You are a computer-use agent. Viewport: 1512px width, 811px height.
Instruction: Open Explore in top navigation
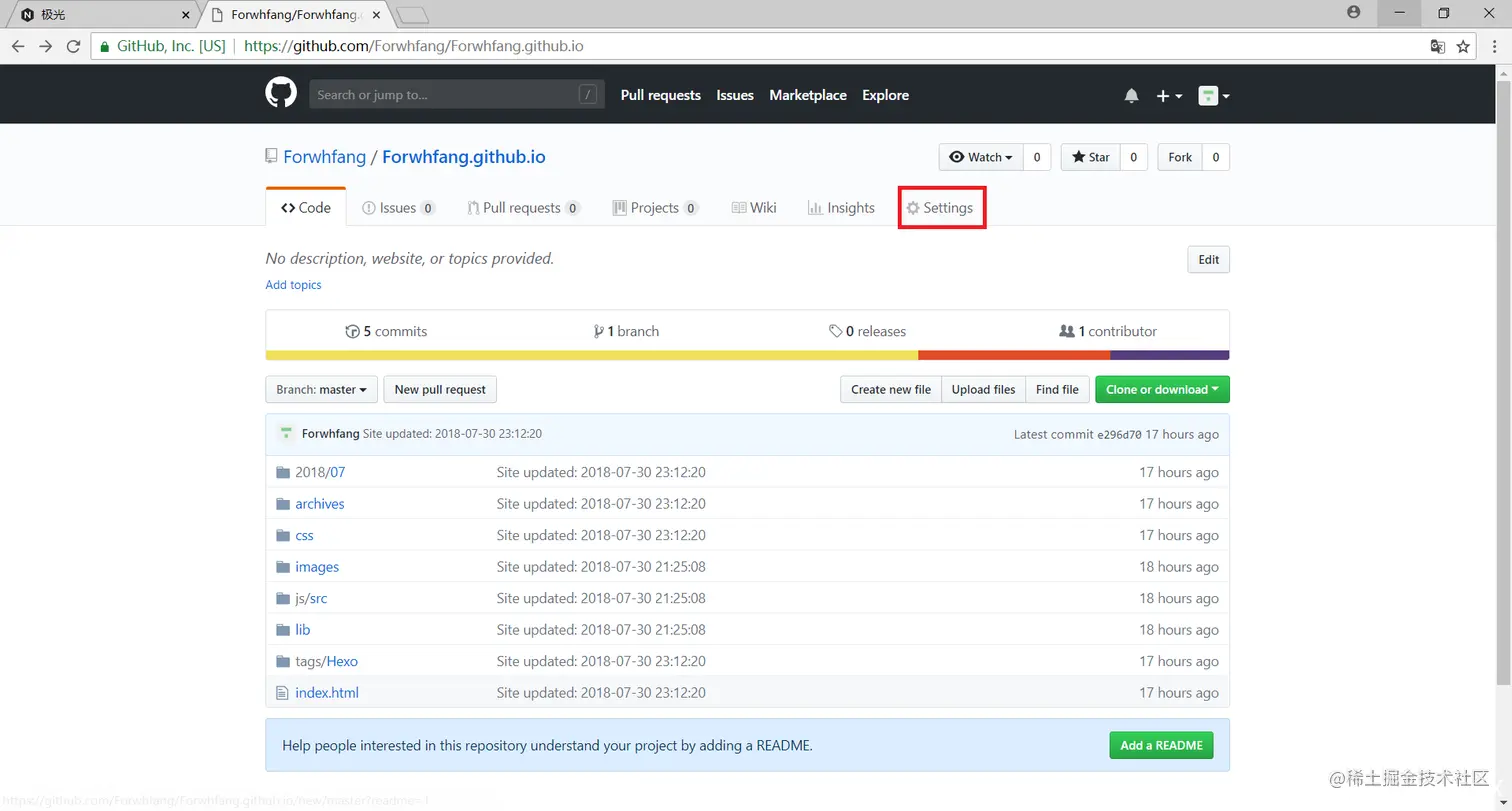[x=886, y=95]
